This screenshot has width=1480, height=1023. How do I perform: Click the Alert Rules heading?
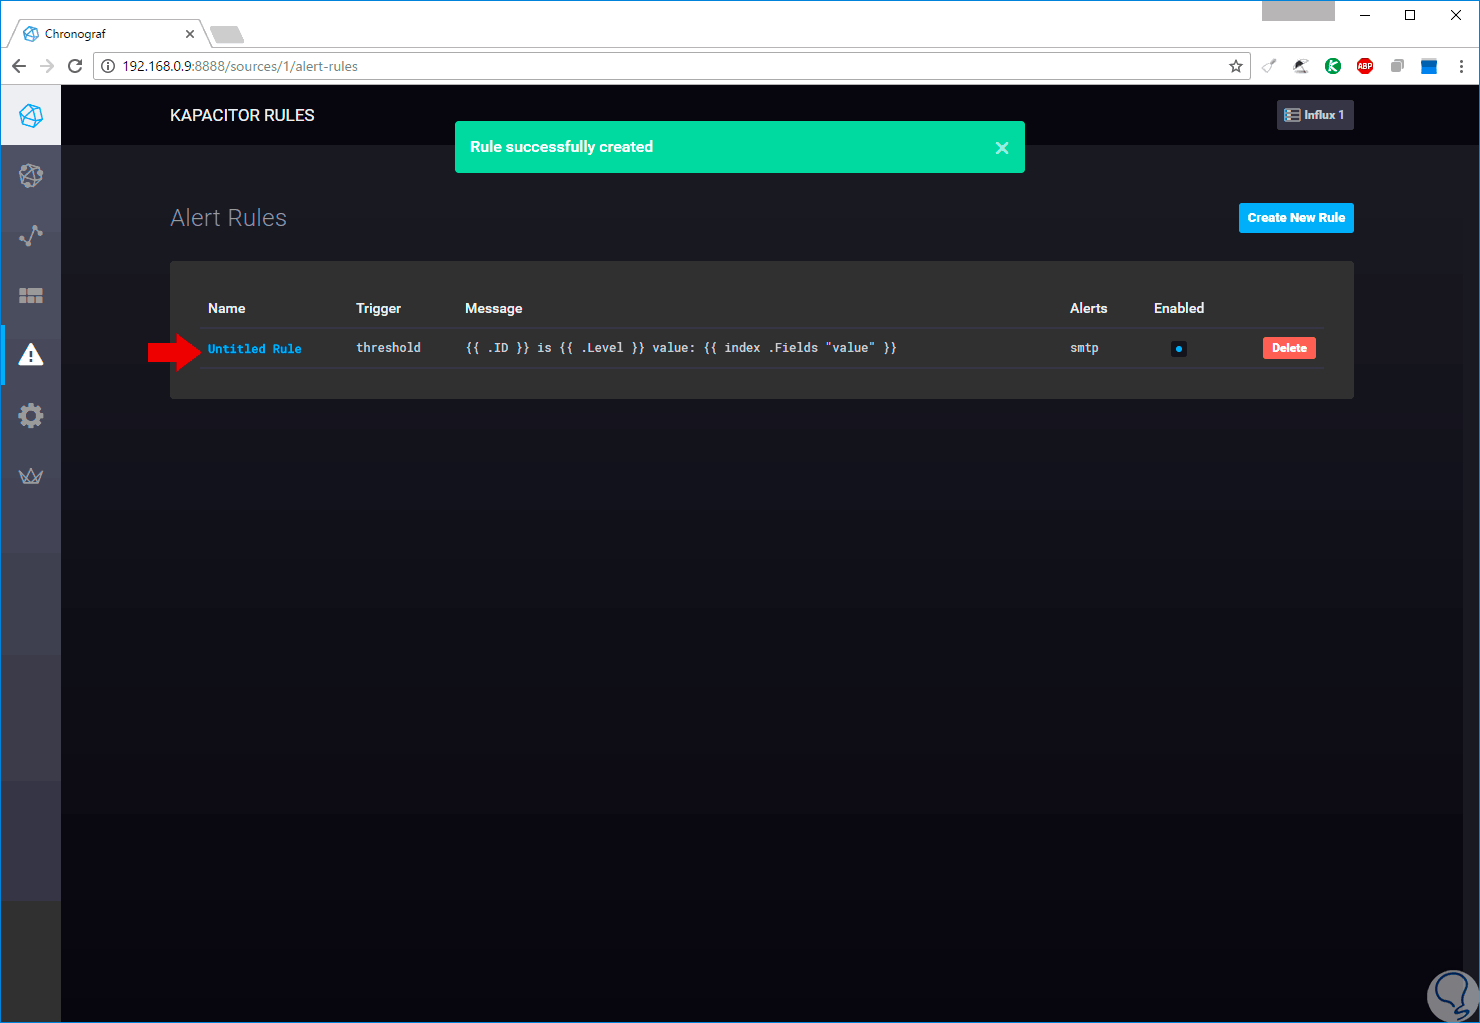click(x=228, y=218)
